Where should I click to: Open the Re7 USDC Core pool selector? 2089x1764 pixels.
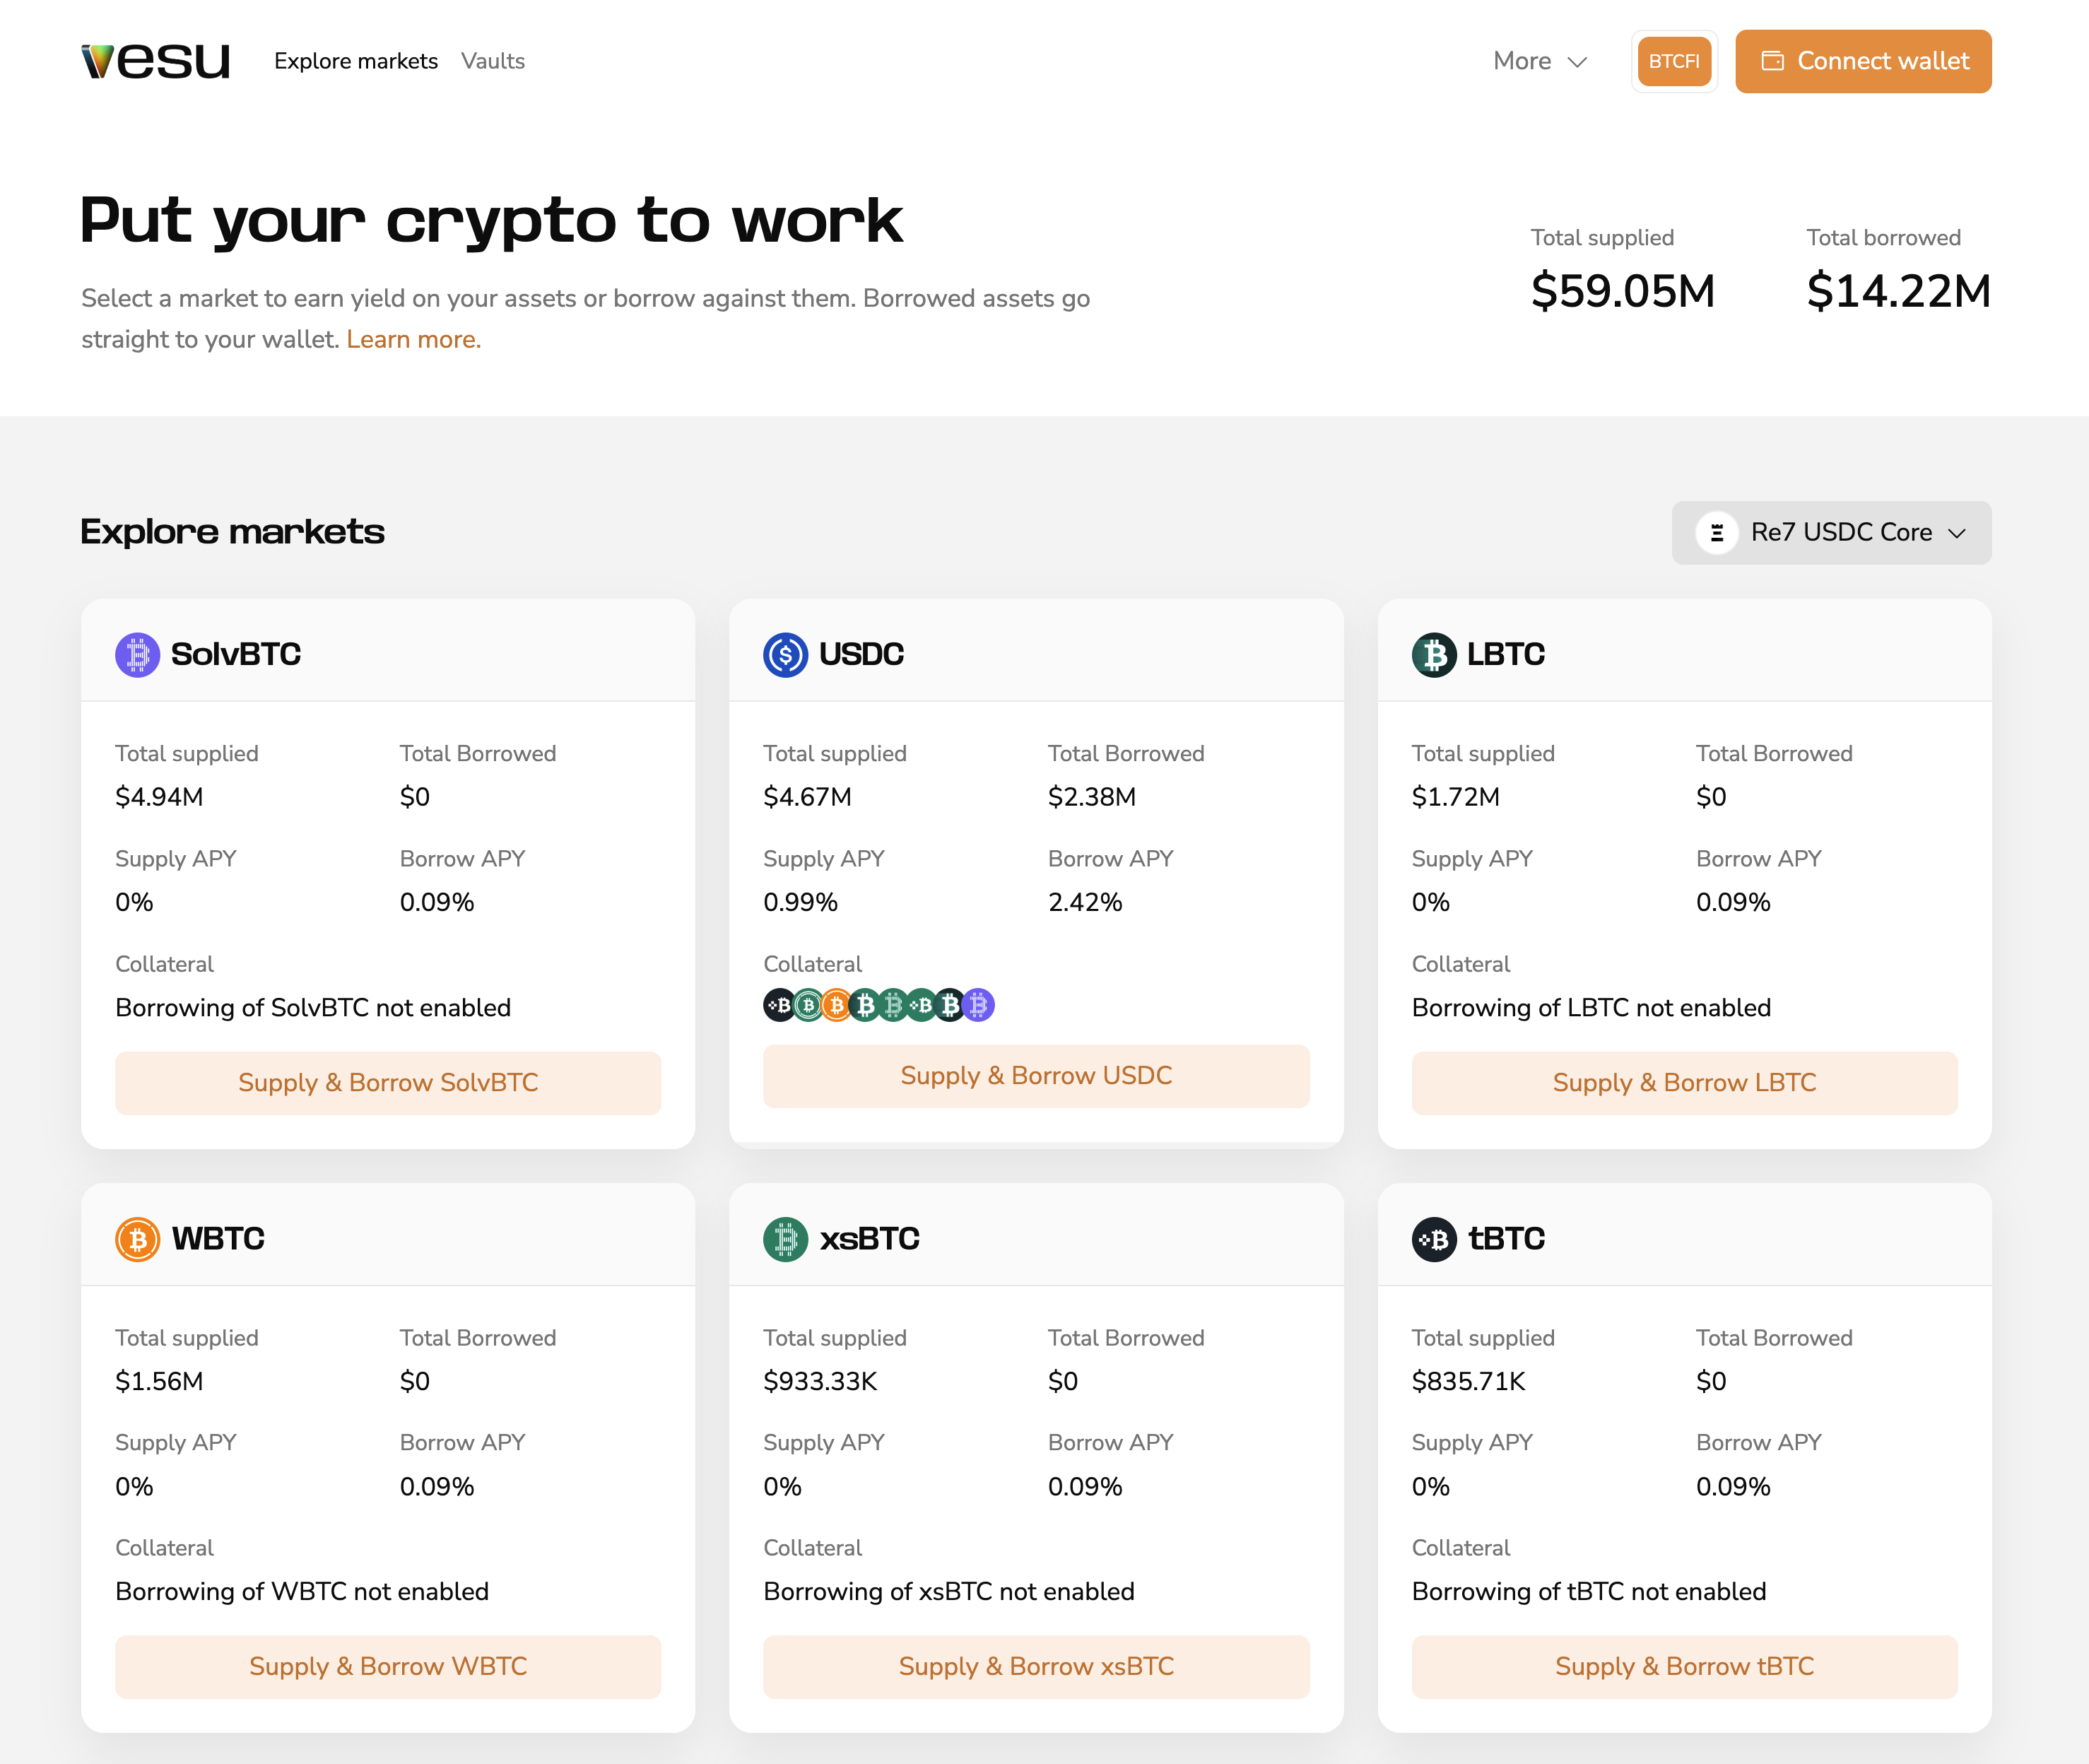[x=1830, y=533]
